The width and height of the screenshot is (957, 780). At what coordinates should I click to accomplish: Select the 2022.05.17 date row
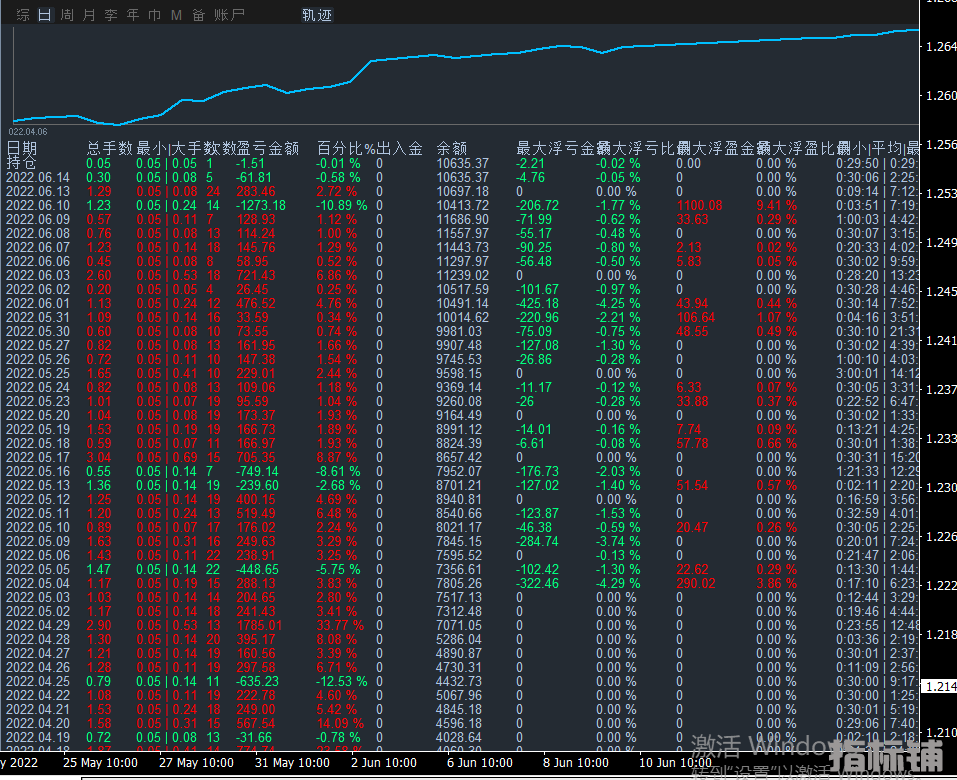tap(38, 458)
